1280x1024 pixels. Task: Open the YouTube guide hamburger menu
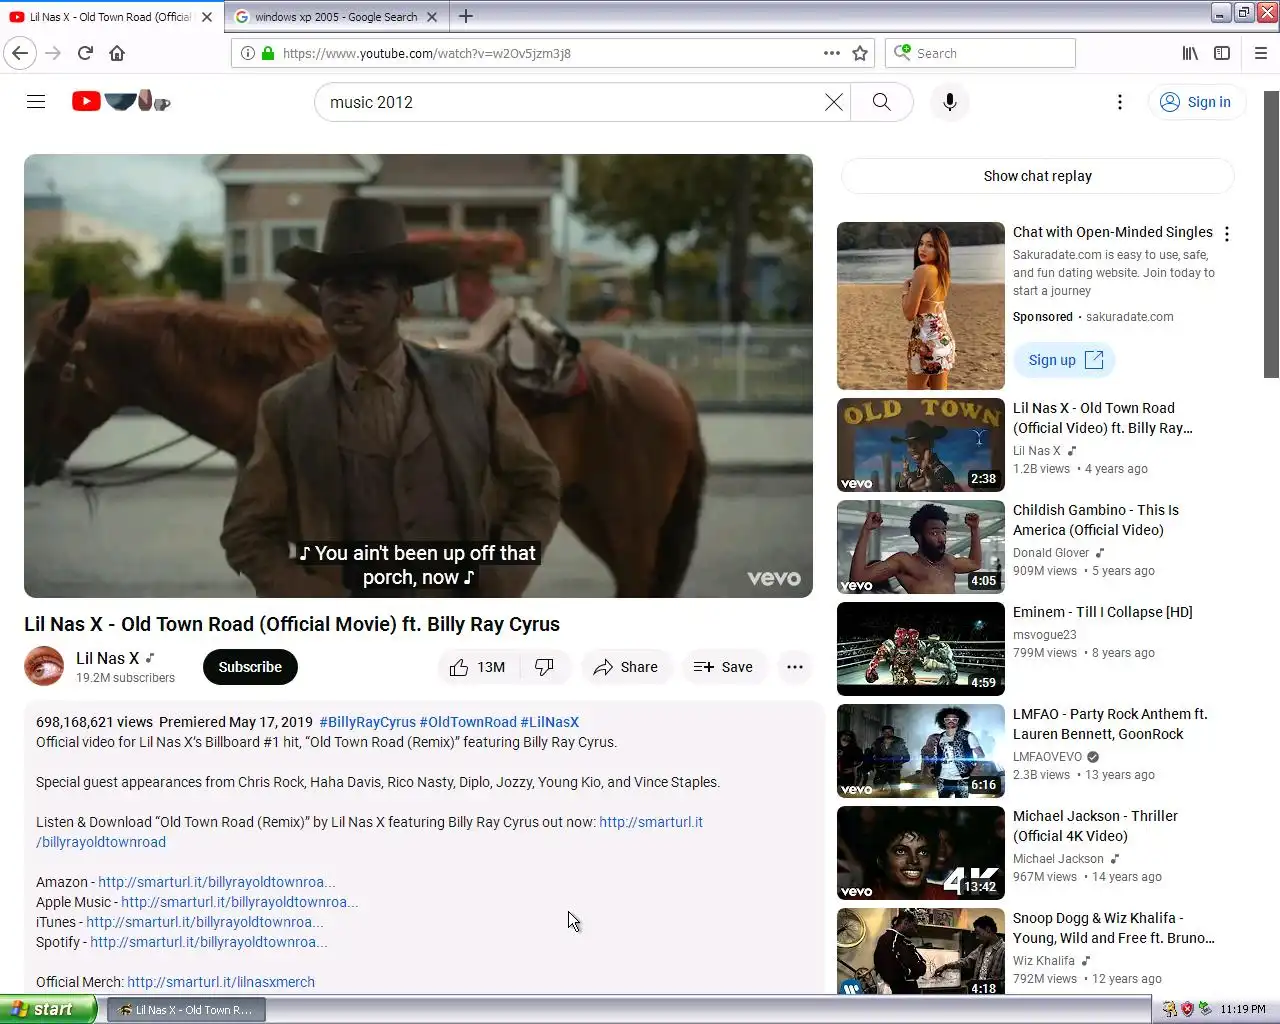(x=36, y=101)
